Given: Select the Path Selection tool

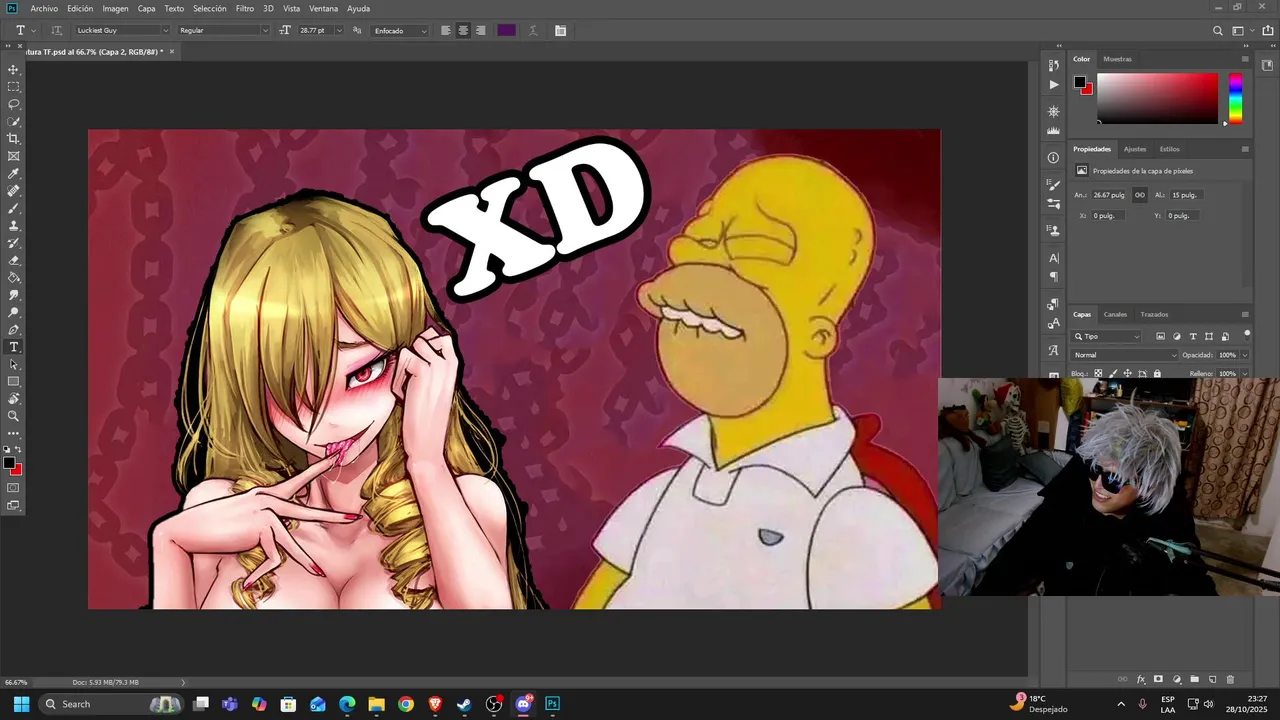Looking at the screenshot, I should click(x=14, y=364).
